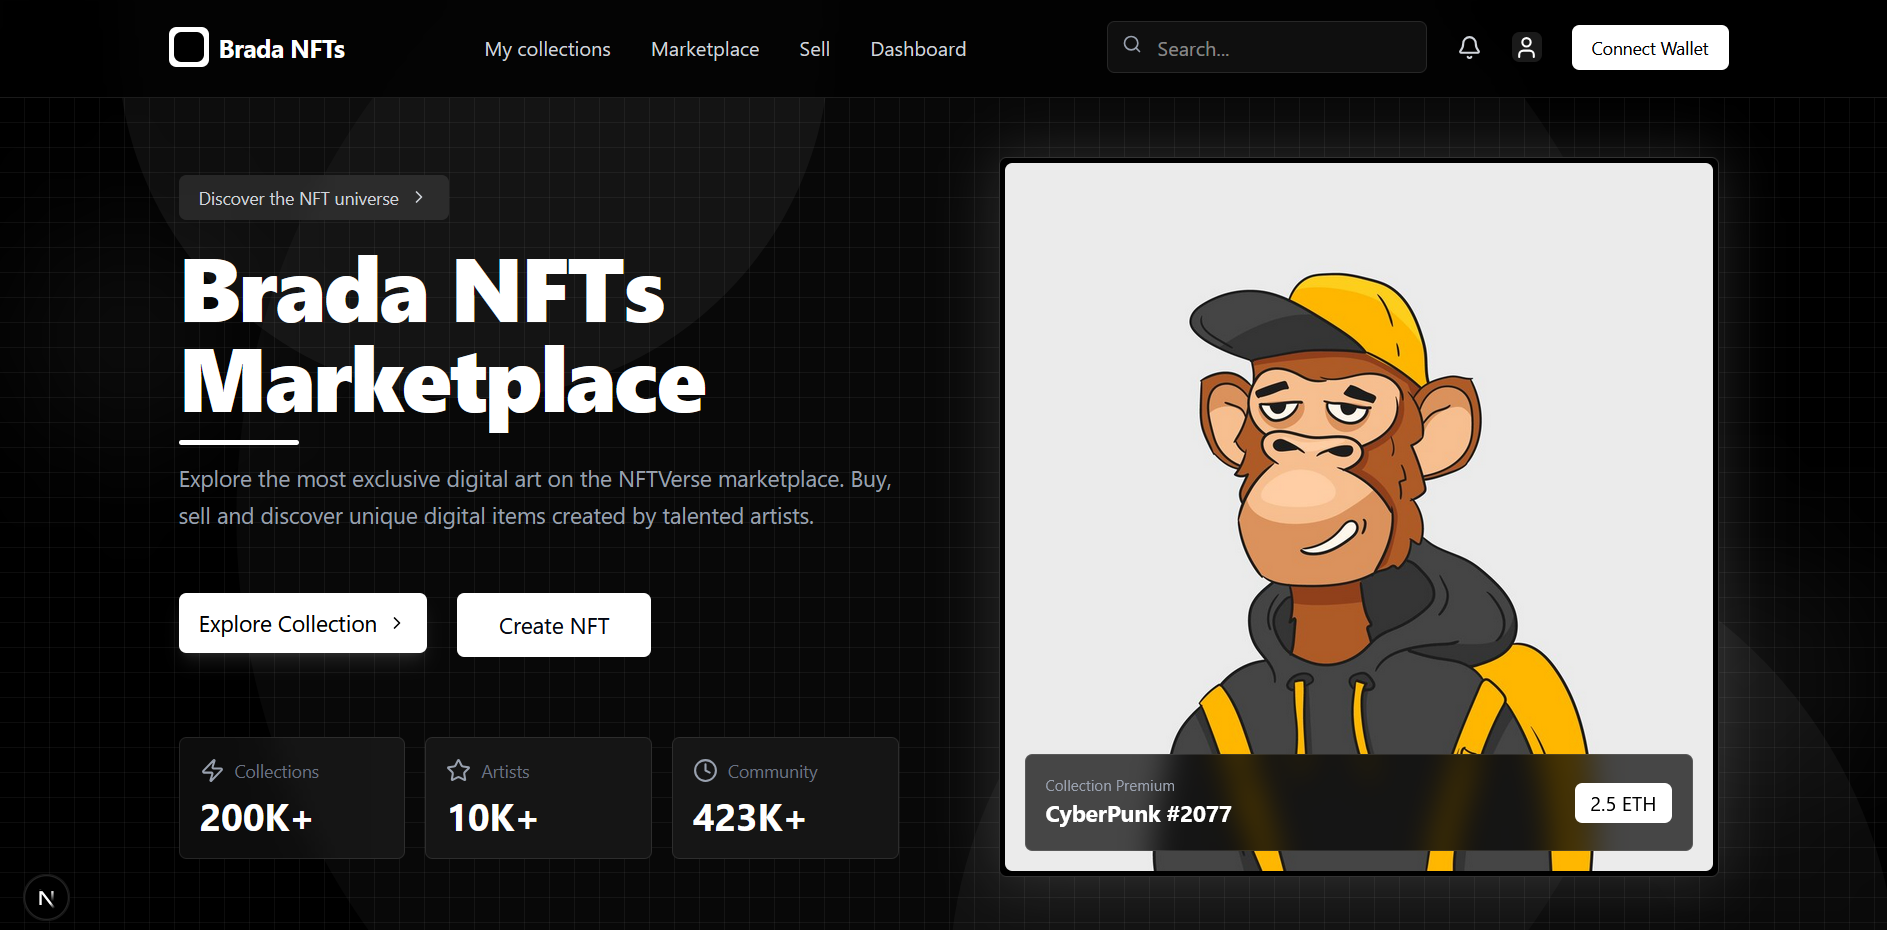The height and width of the screenshot is (930, 1887).
Task: Focus the Search input field
Action: tap(1266, 47)
